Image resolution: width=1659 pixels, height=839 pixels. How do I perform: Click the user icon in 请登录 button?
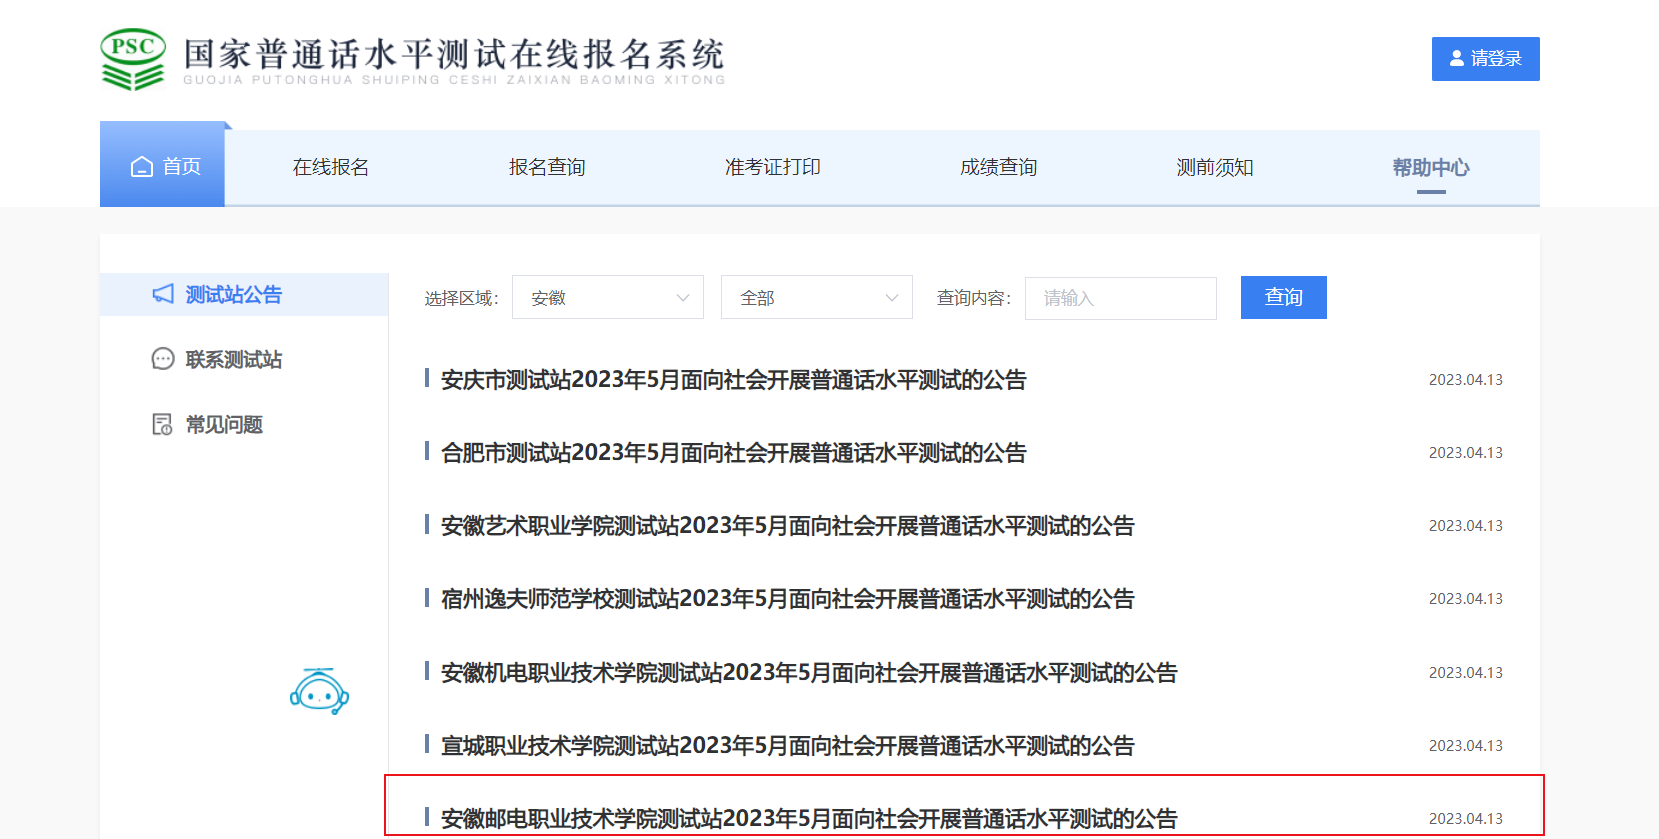[1457, 59]
